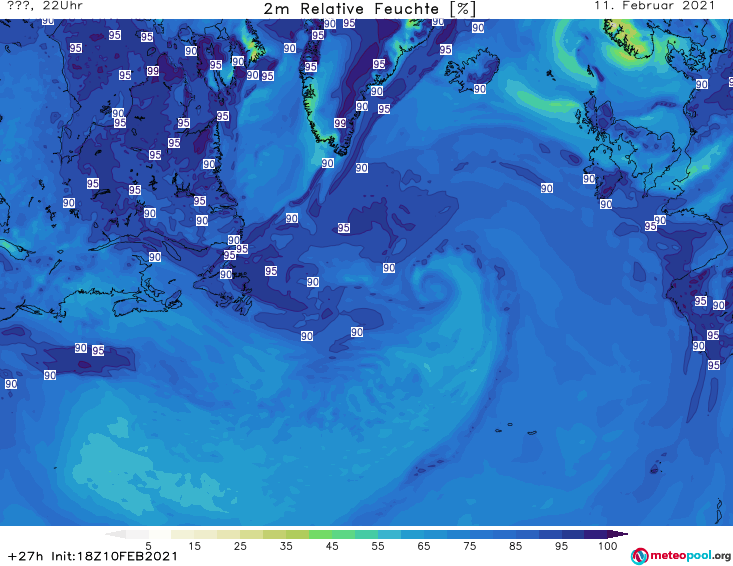Click the 99 contour label over northern Canada
733x566 pixels.
tap(153, 71)
